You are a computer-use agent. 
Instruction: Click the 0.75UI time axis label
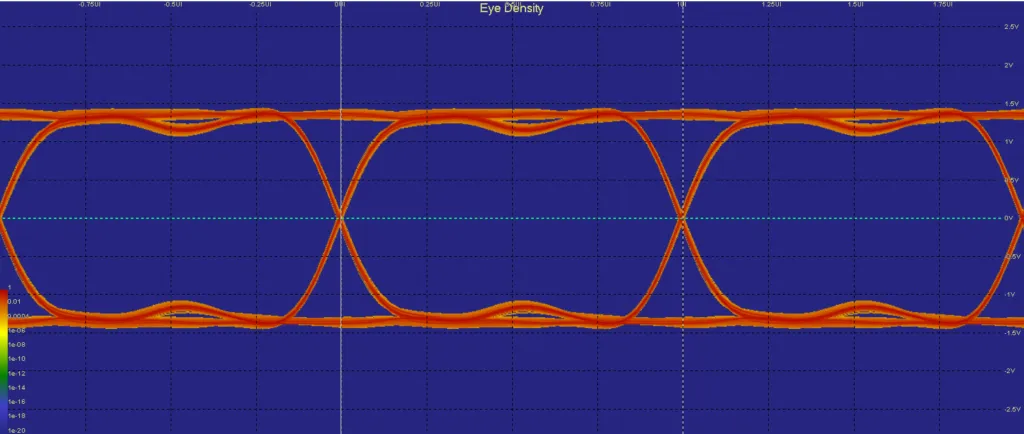[600, 4]
